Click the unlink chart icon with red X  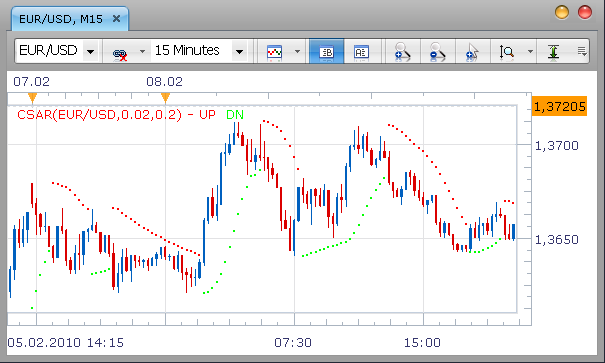(120, 54)
